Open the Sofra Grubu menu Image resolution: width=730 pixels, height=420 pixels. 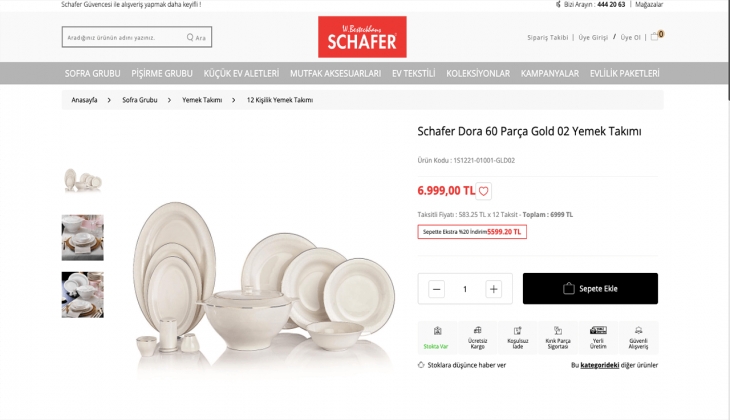click(92, 74)
